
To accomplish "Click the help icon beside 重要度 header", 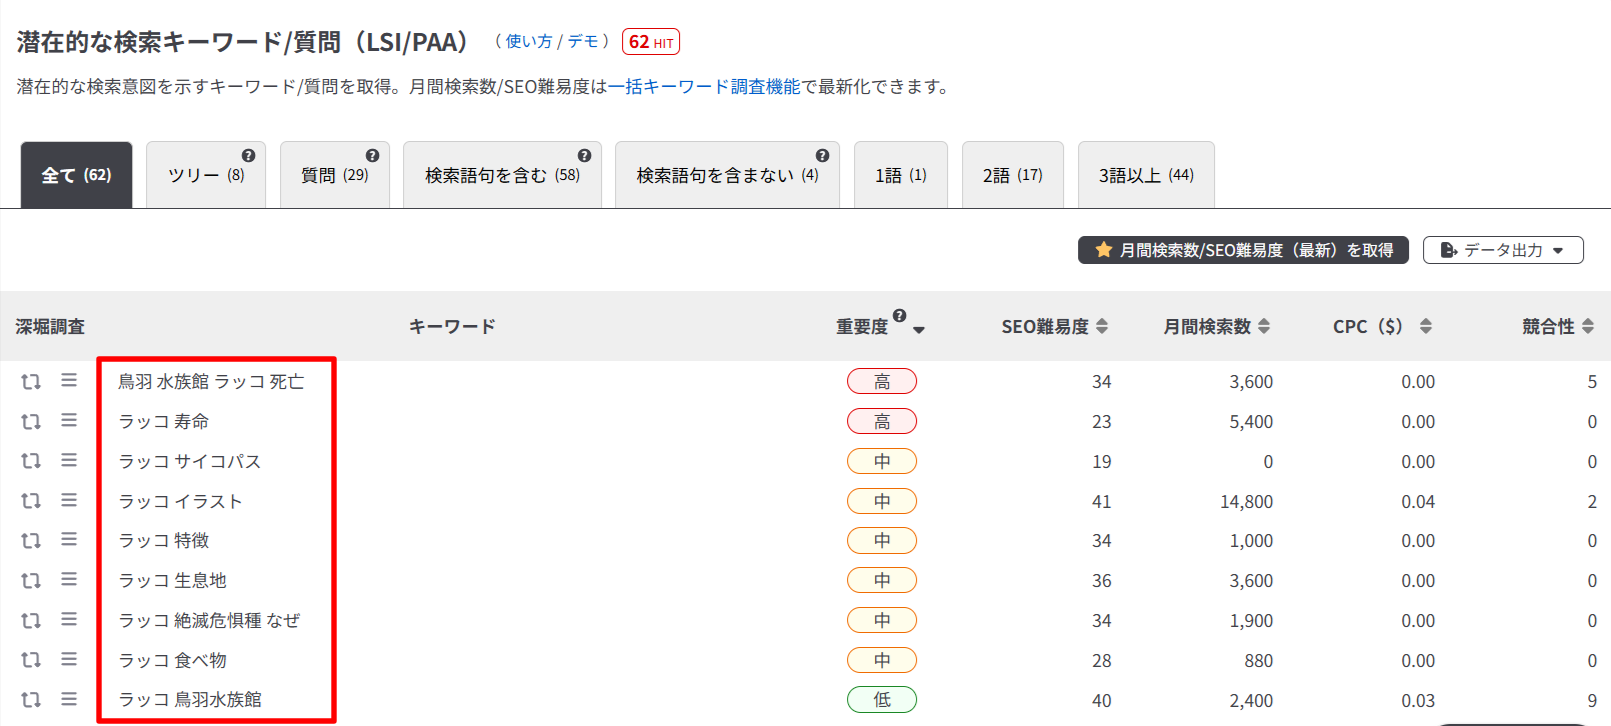I will (x=899, y=316).
